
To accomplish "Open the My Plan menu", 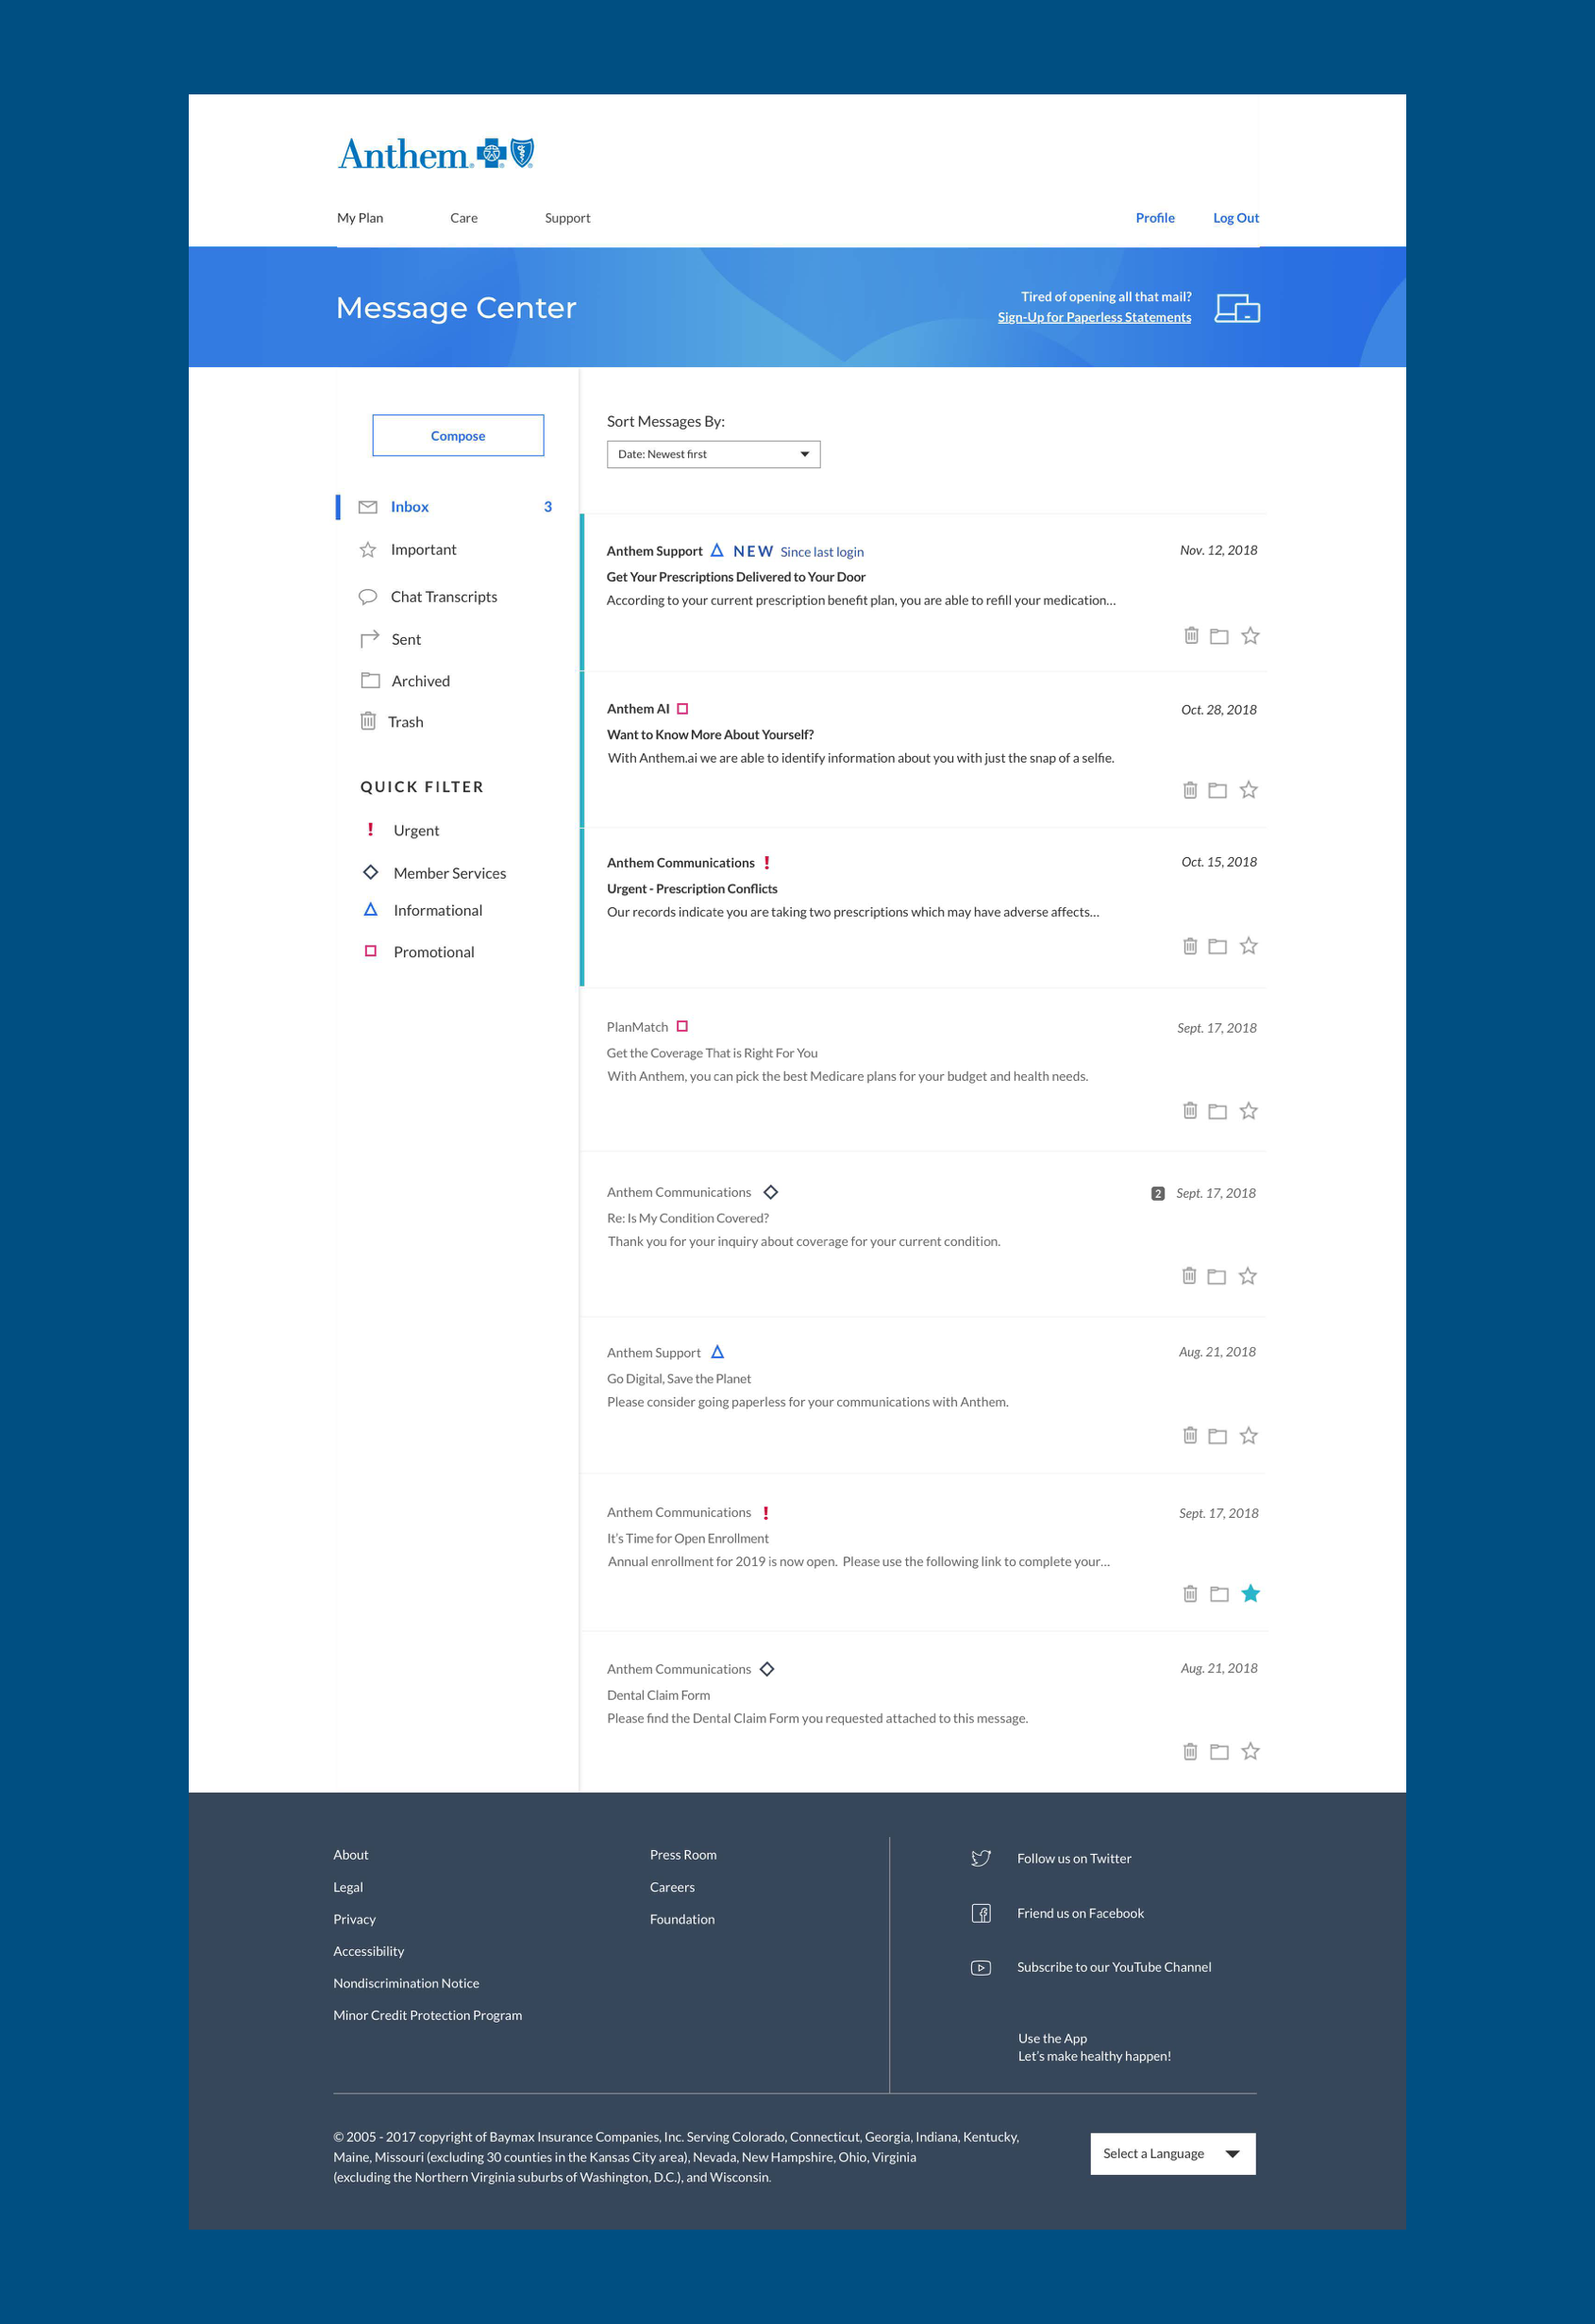I will pyautogui.click(x=360, y=218).
